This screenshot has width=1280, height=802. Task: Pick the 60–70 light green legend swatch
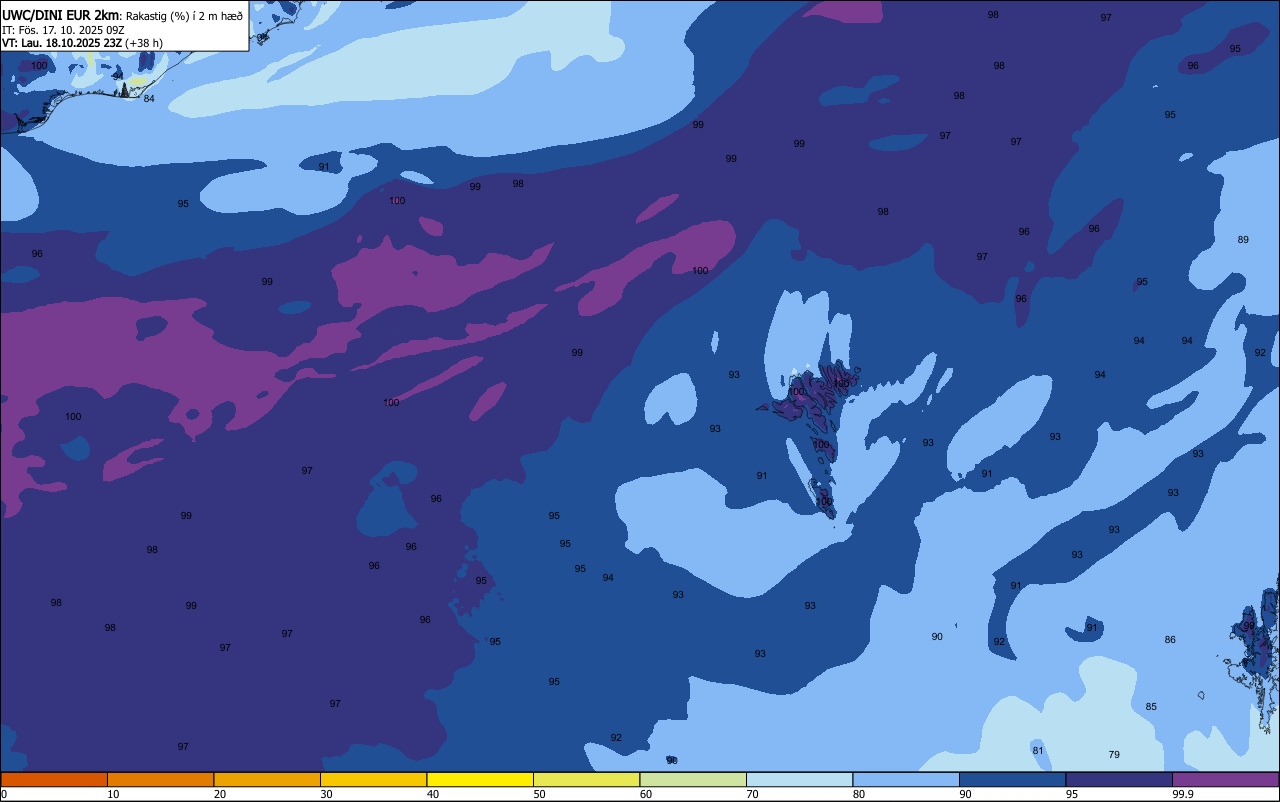(693, 779)
